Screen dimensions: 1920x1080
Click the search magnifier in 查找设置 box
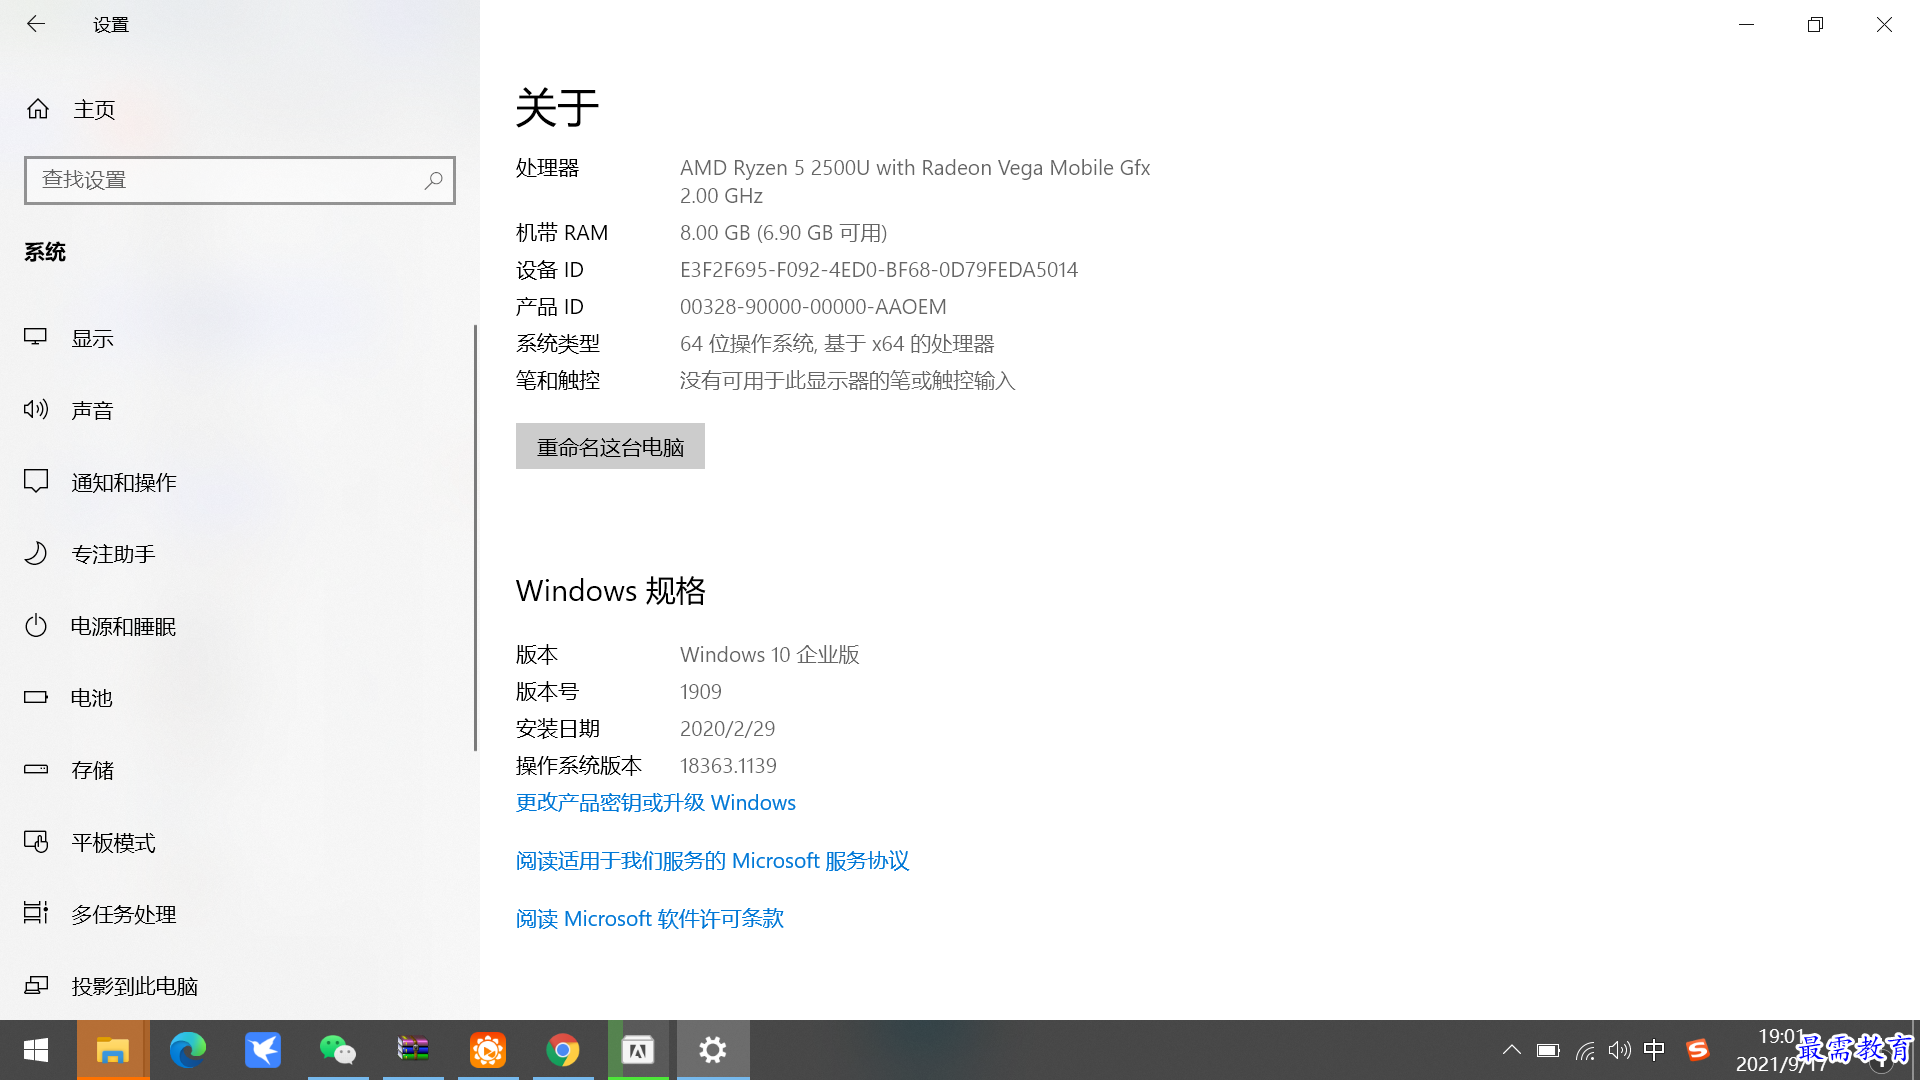(433, 180)
